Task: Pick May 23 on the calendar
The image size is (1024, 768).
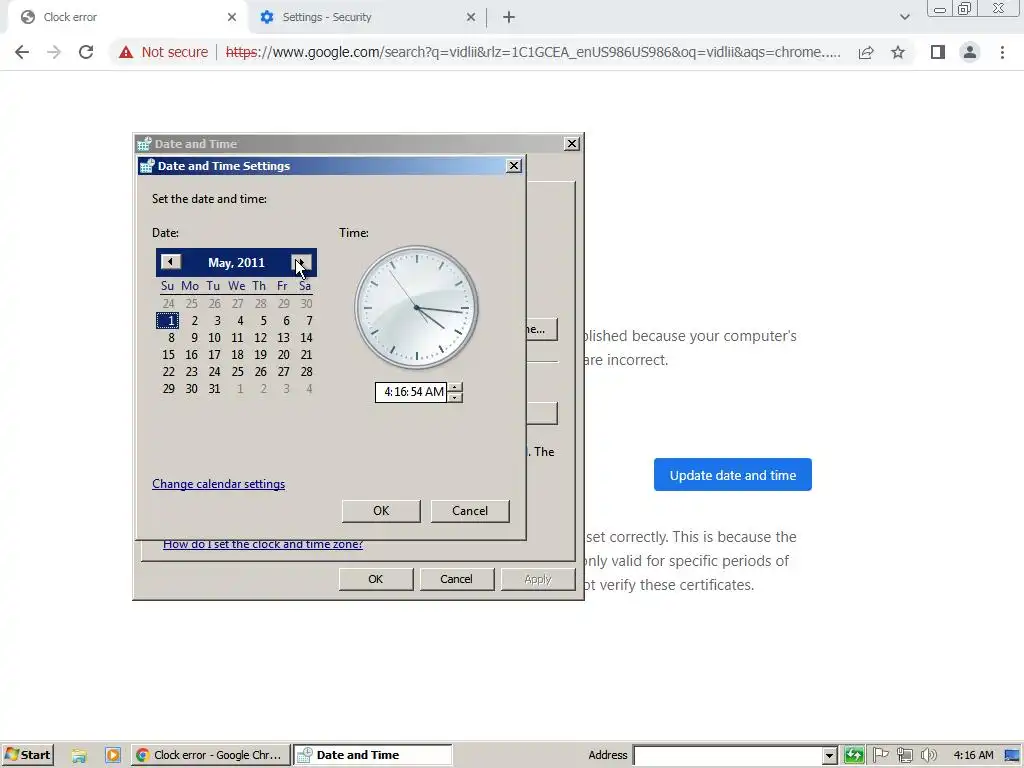Action: click(191, 372)
